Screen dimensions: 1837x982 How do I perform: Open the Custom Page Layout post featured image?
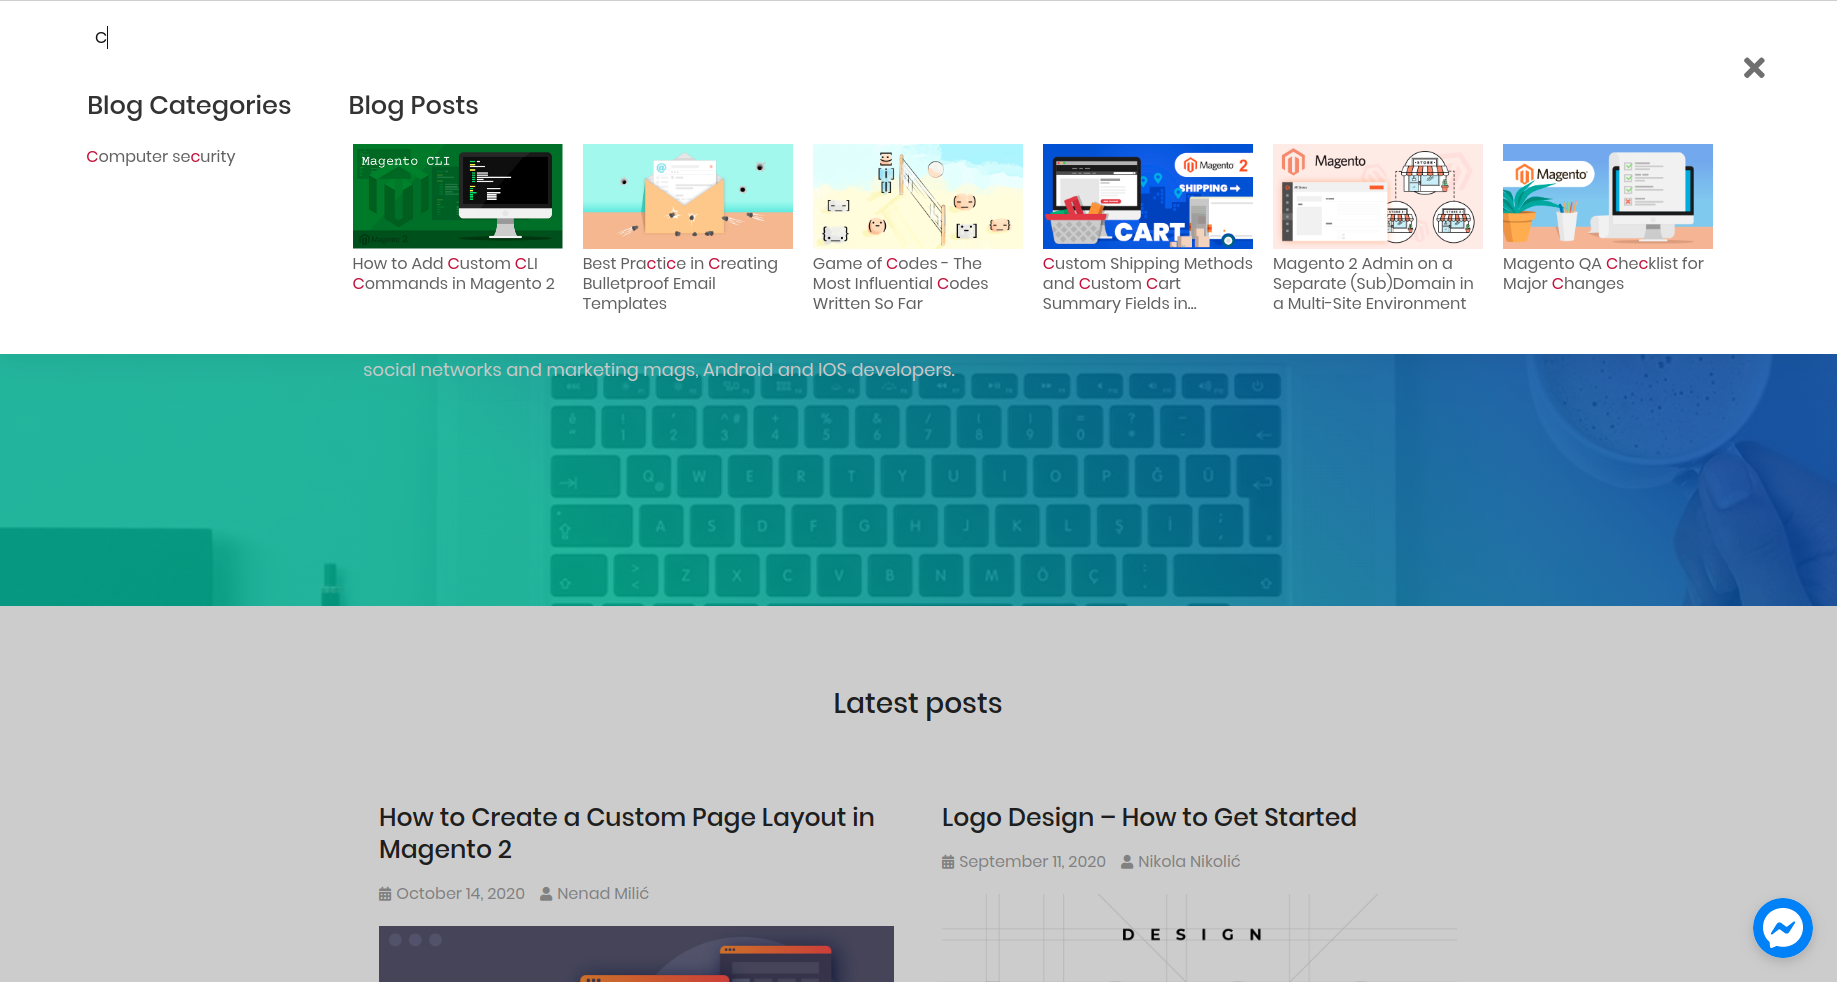click(636, 954)
